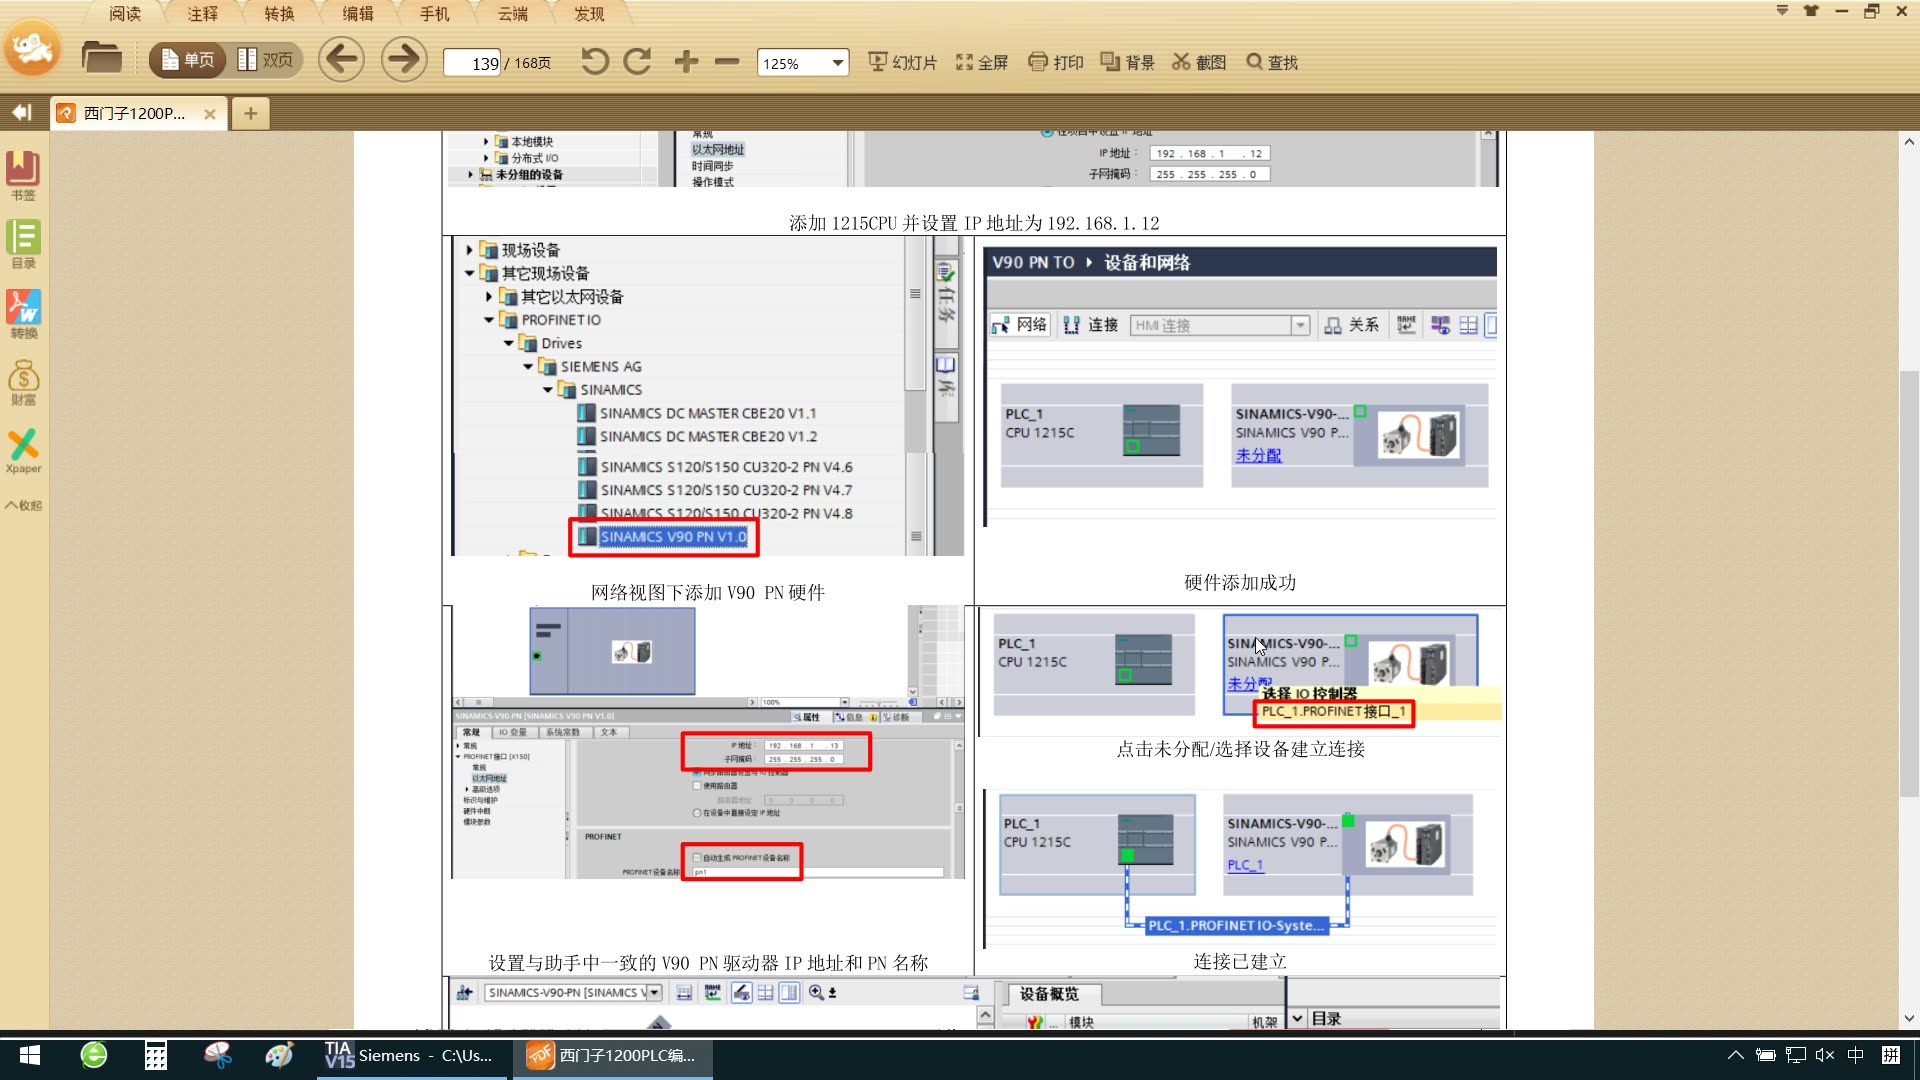Show hidden system tray icons
The height and width of the screenshot is (1080, 1920).
(x=1736, y=1055)
